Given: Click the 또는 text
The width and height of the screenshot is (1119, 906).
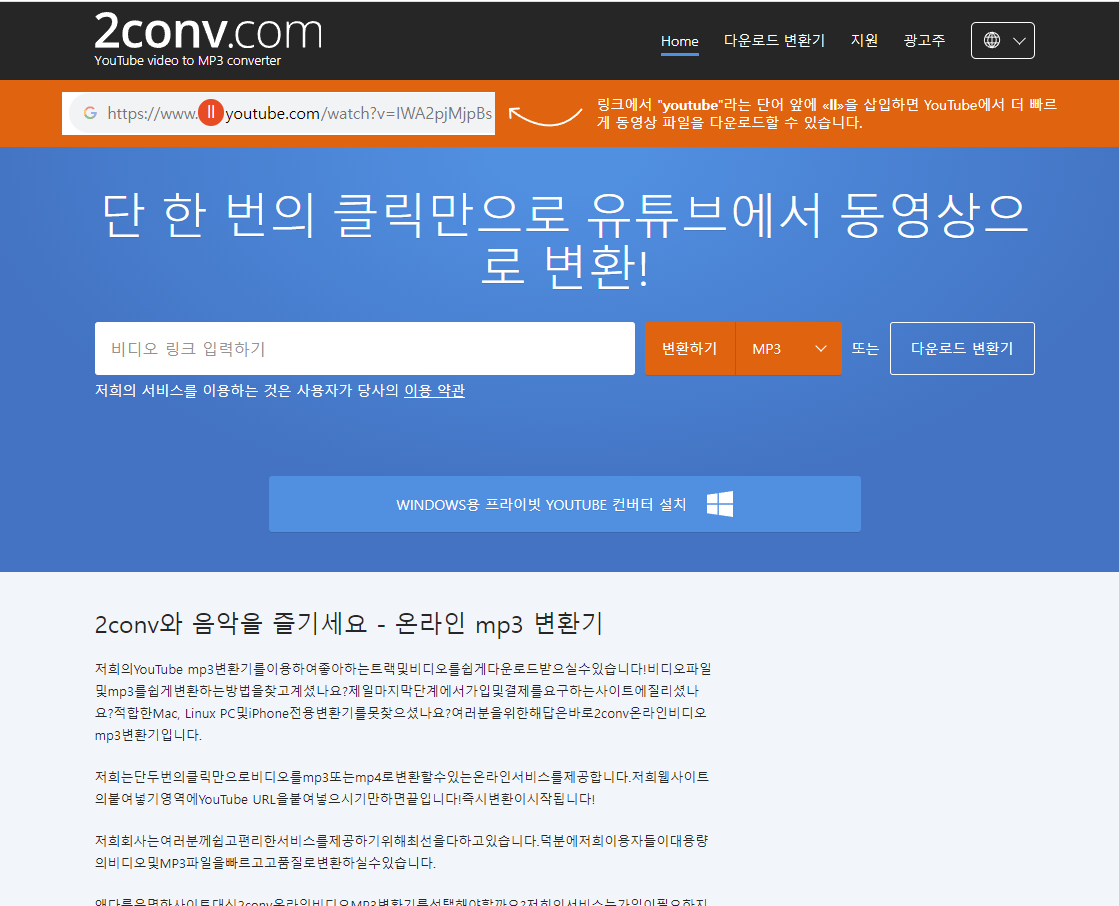Looking at the screenshot, I should [x=865, y=348].
